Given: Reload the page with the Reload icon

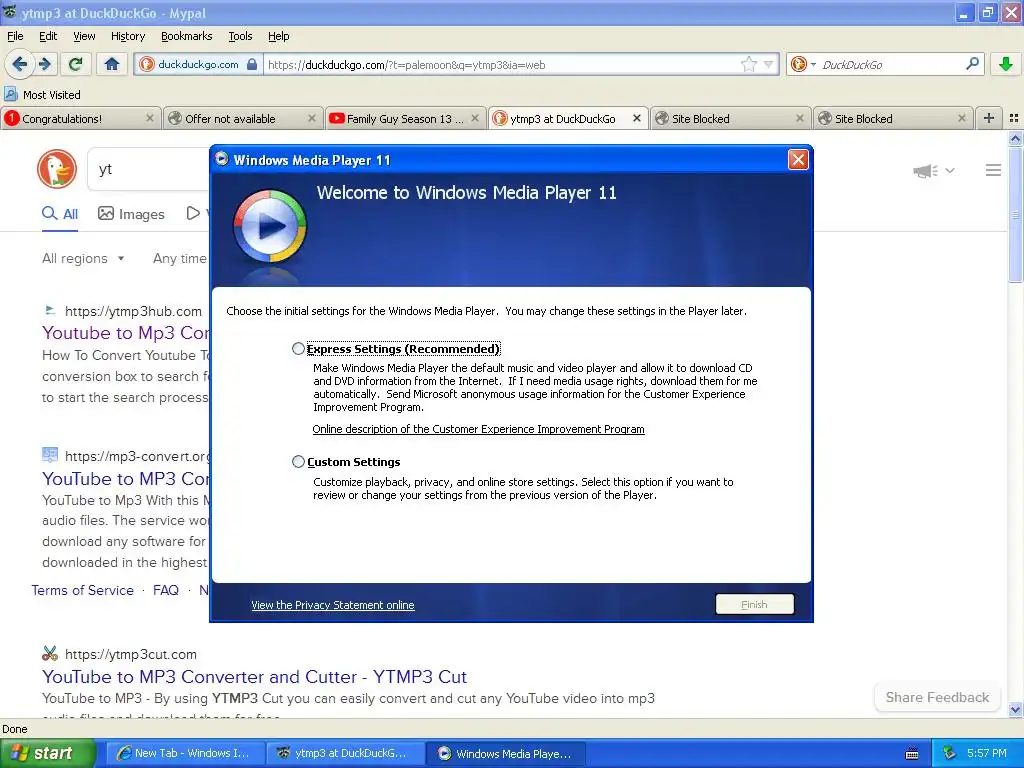Looking at the screenshot, I should (x=76, y=64).
